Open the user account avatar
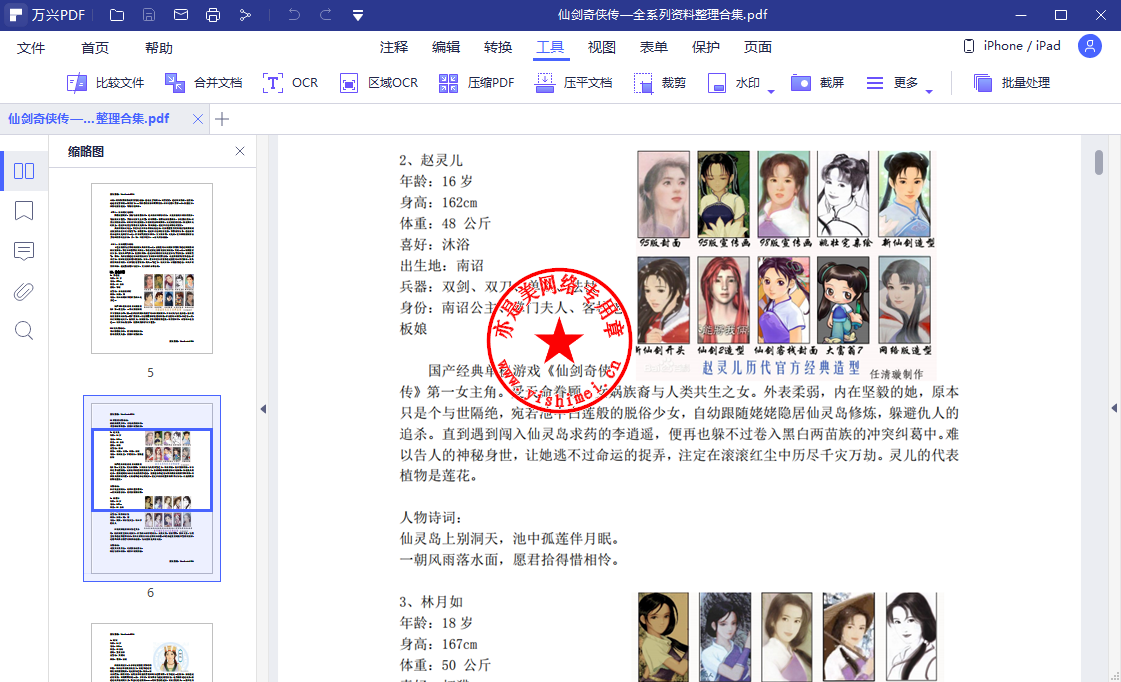Viewport: 1121px width, 682px height. pyautogui.click(x=1090, y=46)
